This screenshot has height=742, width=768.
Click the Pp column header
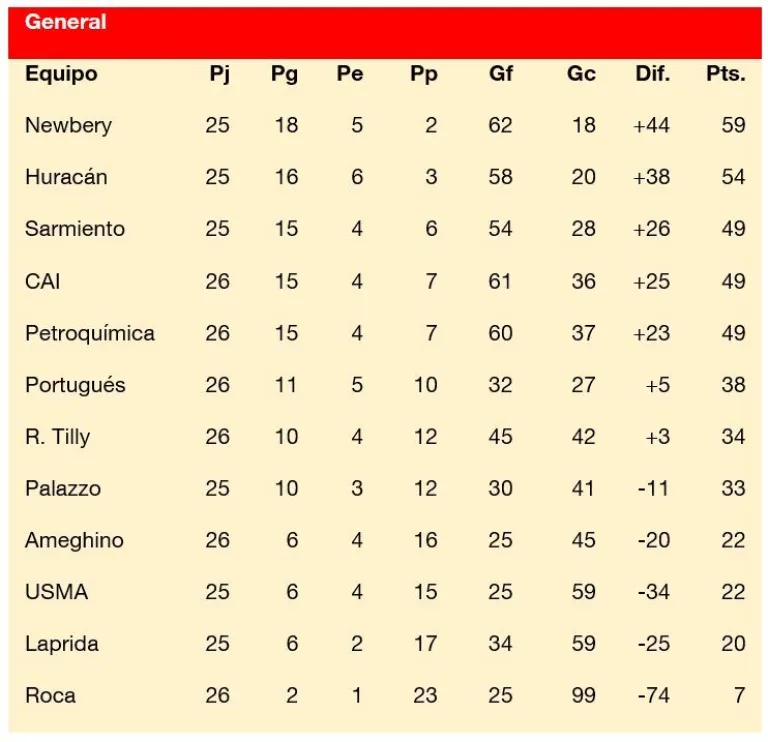[x=424, y=74]
